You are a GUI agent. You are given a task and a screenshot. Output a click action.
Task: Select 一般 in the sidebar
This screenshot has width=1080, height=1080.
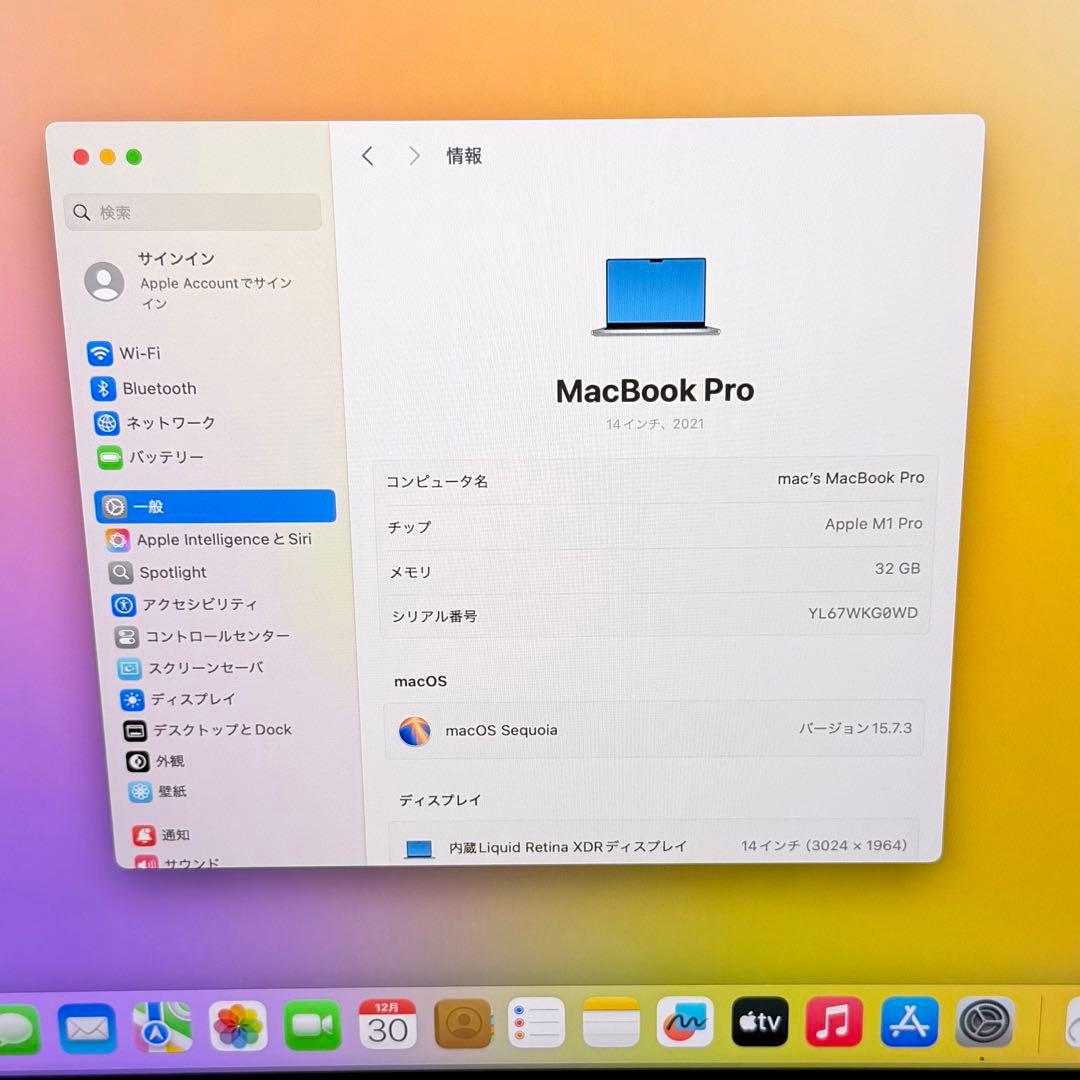(x=215, y=506)
